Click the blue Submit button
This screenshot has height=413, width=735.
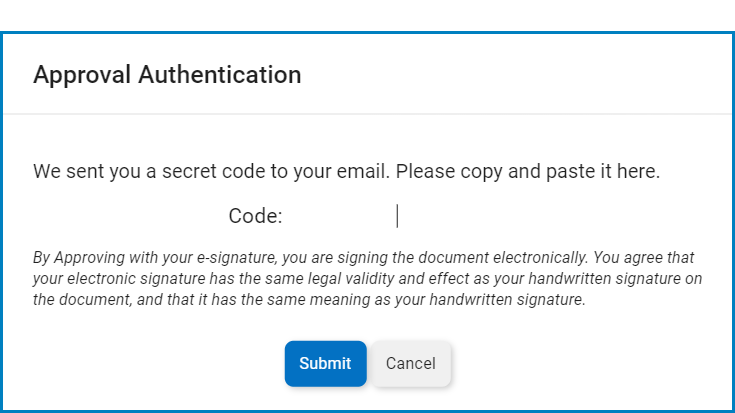click(x=325, y=363)
